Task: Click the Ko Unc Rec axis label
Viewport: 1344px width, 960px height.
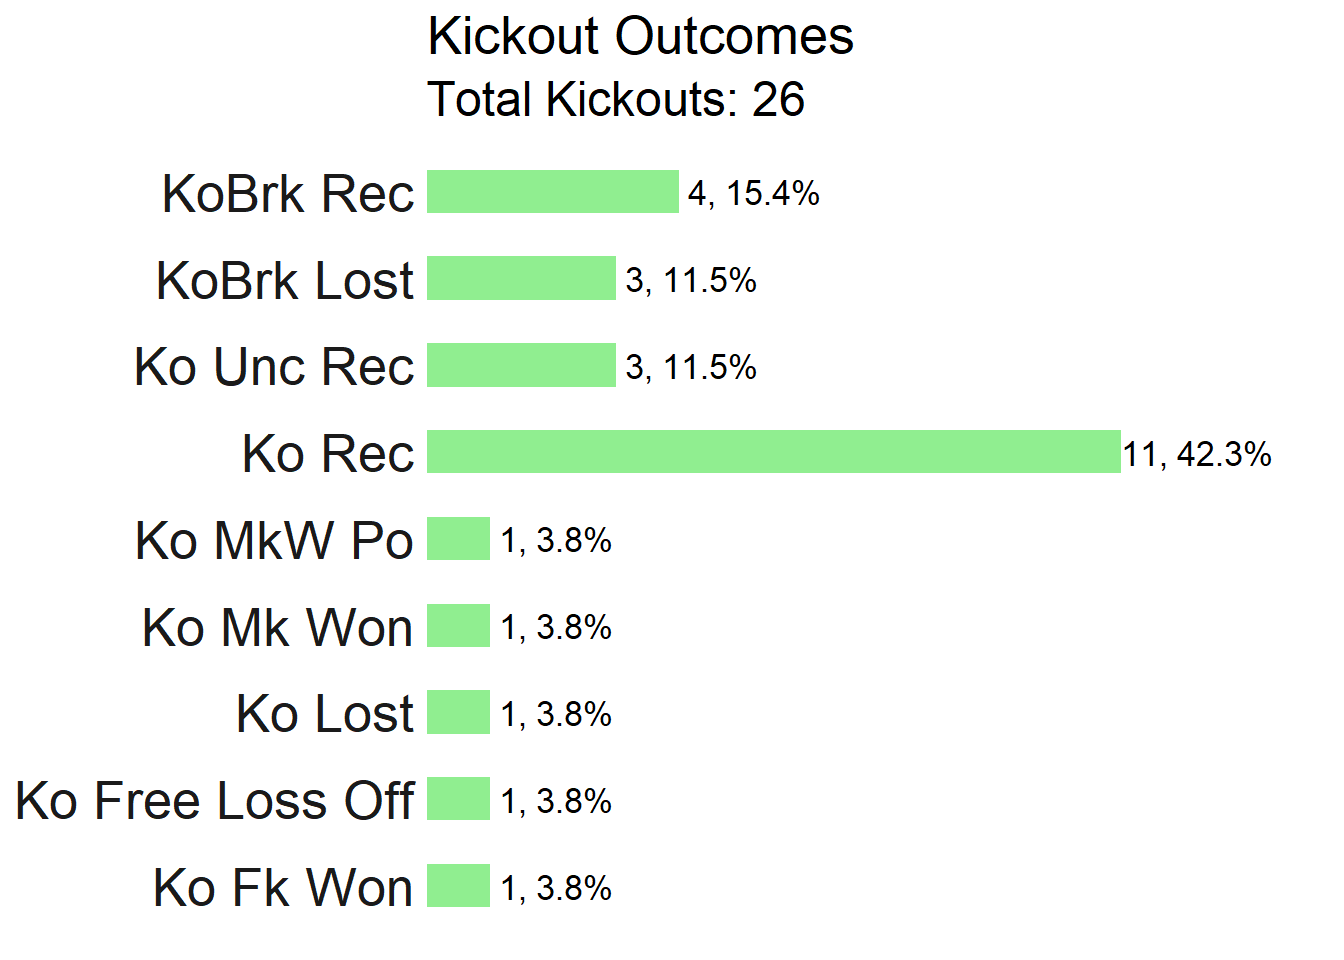Action: coord(274,366)
